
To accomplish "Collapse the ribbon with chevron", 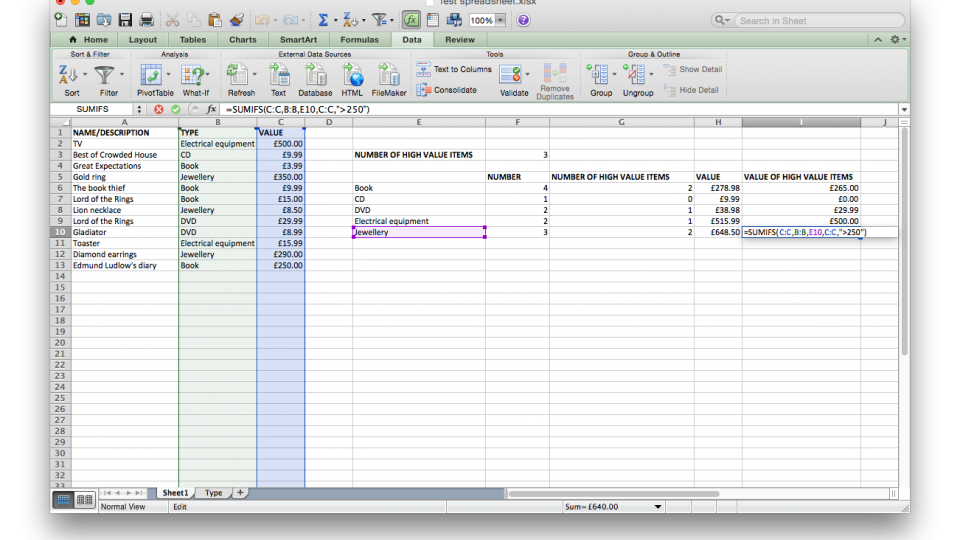I will click(x=878, y=39).
